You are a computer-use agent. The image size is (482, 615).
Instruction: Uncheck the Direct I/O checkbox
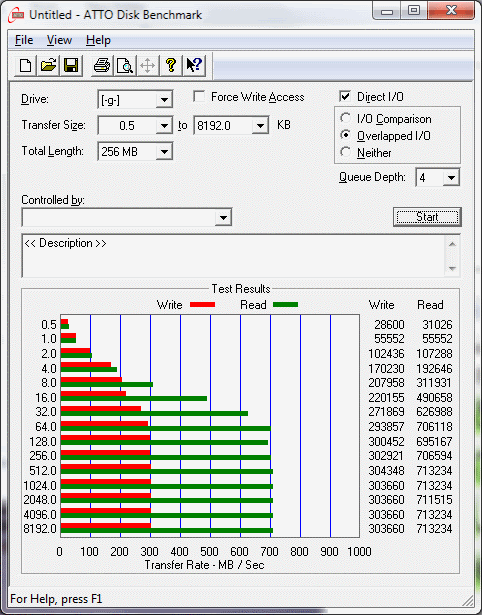(x=345, y=96)
